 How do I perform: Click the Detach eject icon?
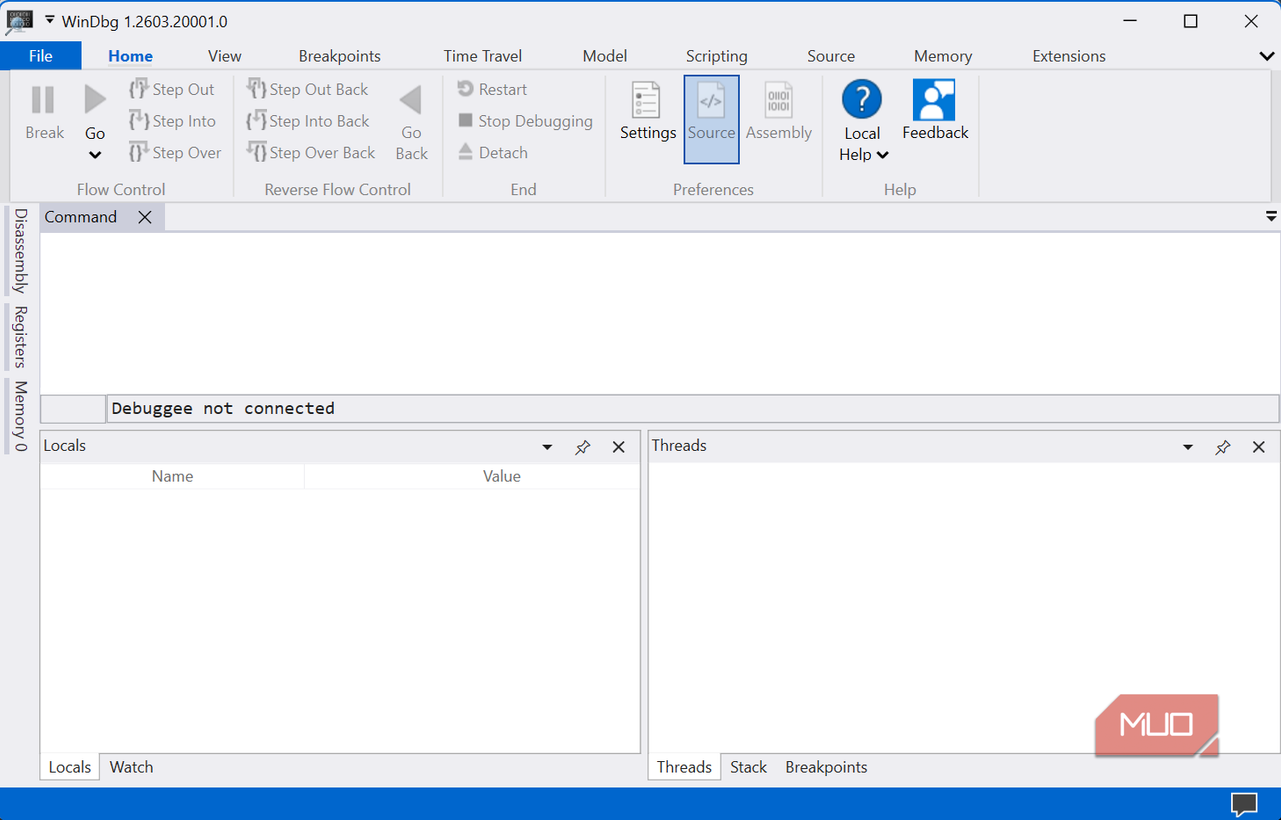465,152
